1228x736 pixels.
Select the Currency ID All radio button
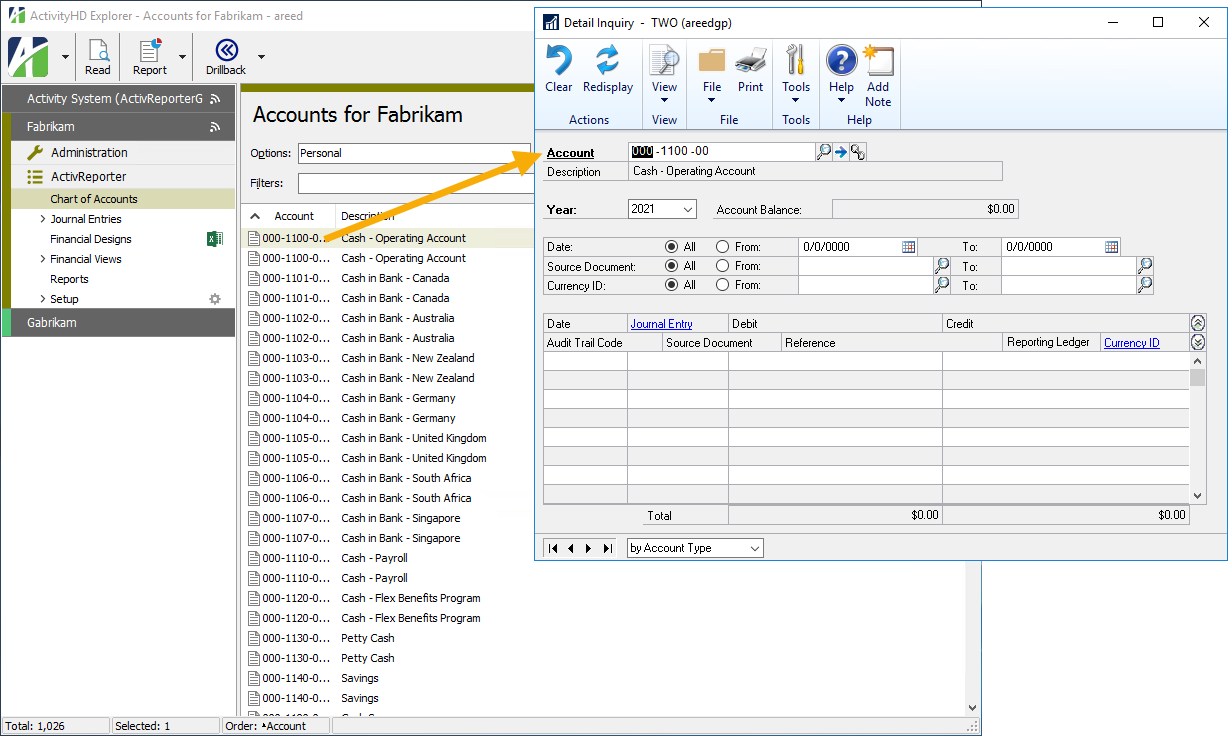coord(671,285)
